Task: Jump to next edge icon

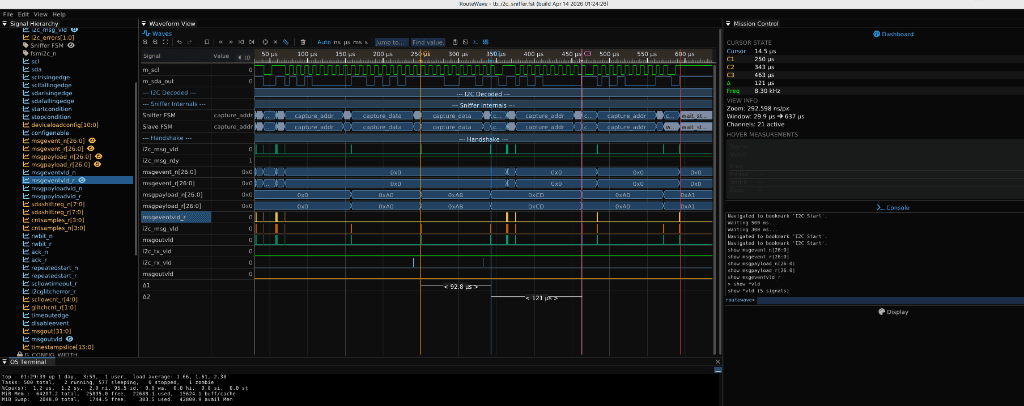Action: (251, 42)
